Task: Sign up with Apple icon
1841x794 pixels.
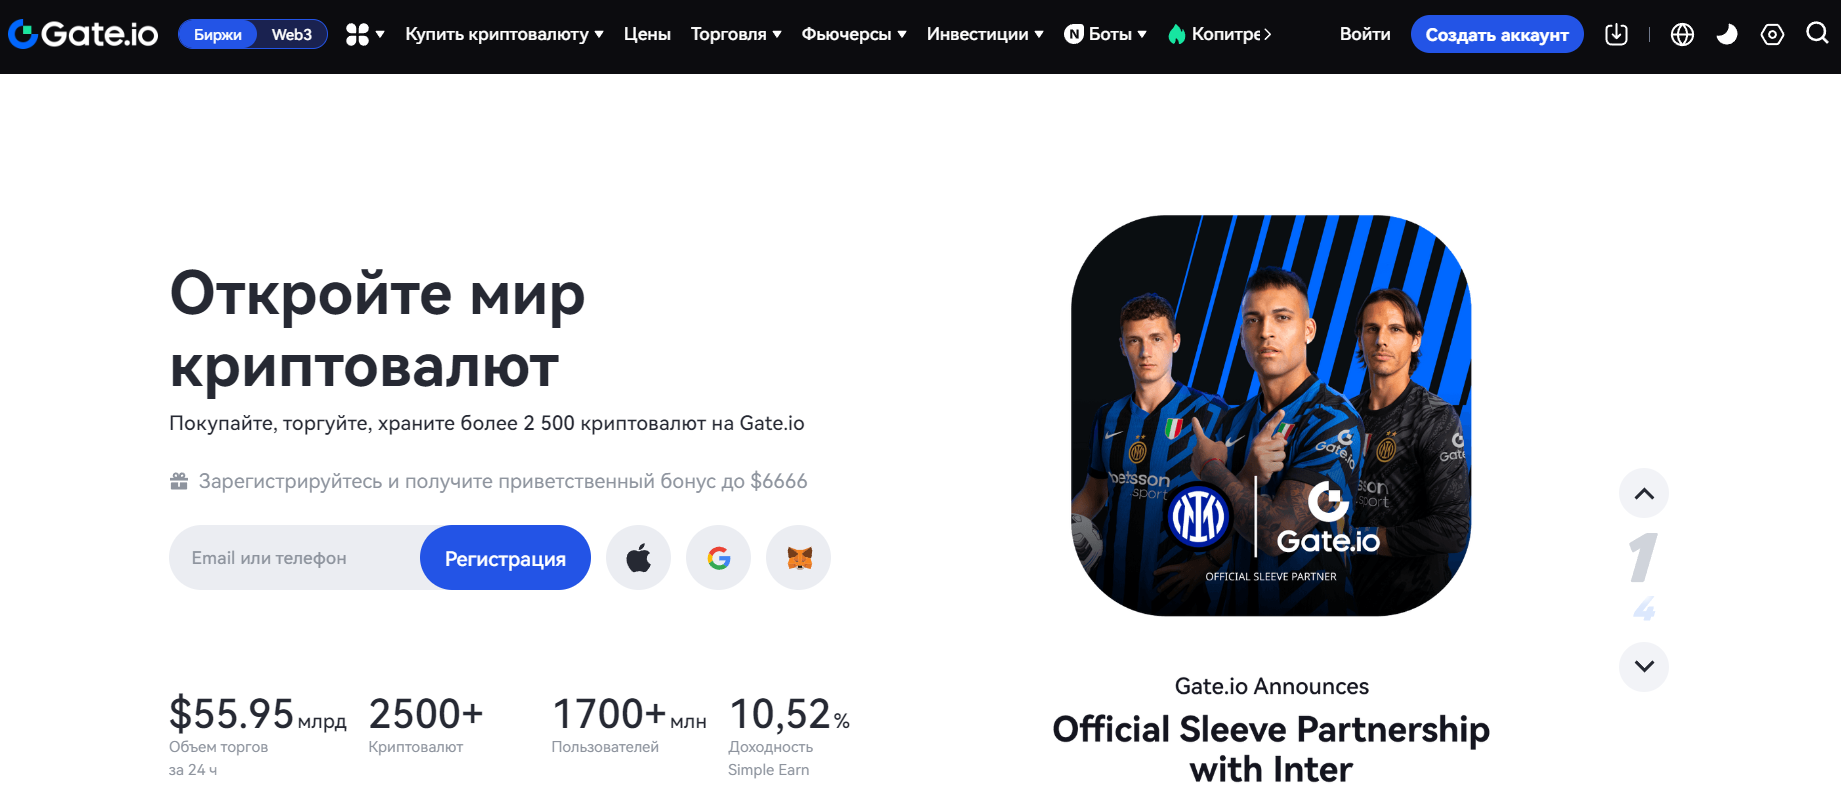Action: tap(638, 557)
